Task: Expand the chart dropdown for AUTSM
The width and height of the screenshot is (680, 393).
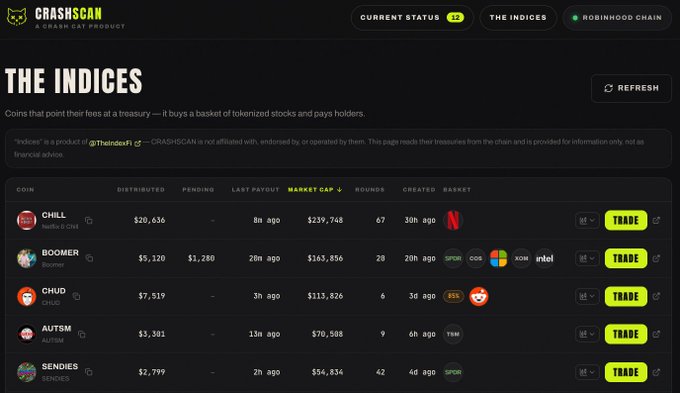Action: (587, 334)
